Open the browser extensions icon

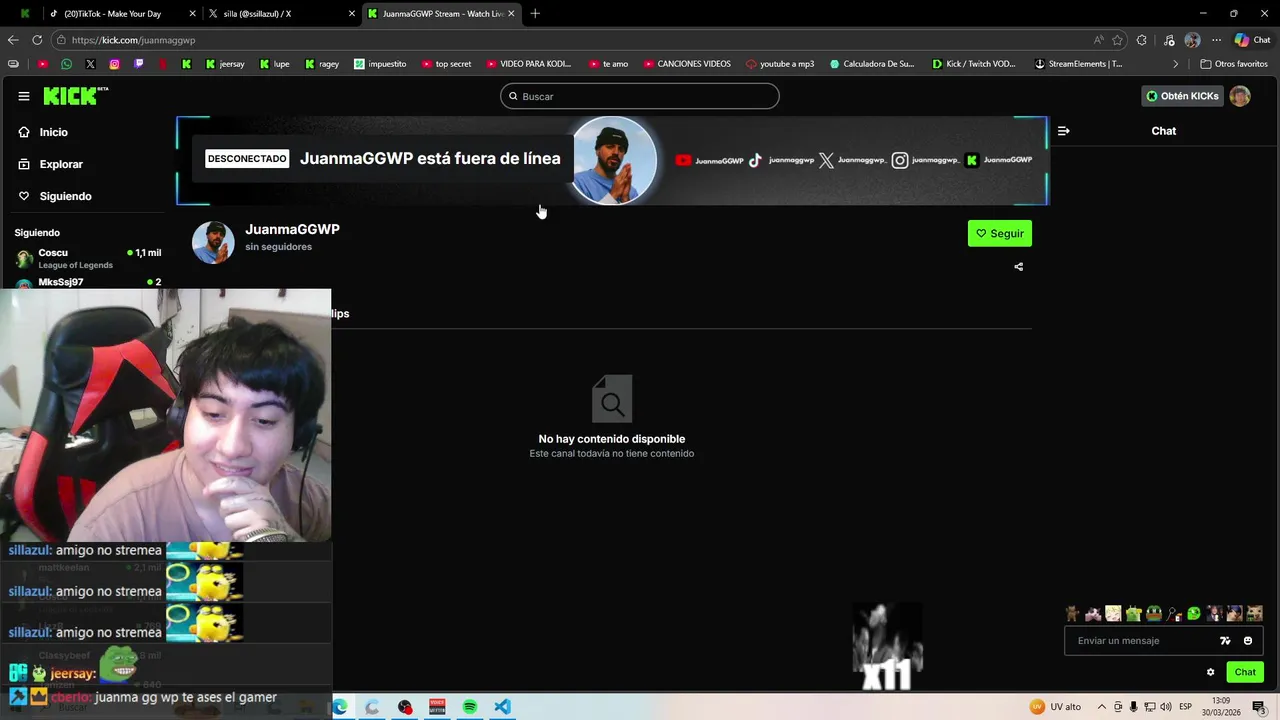1142,40
